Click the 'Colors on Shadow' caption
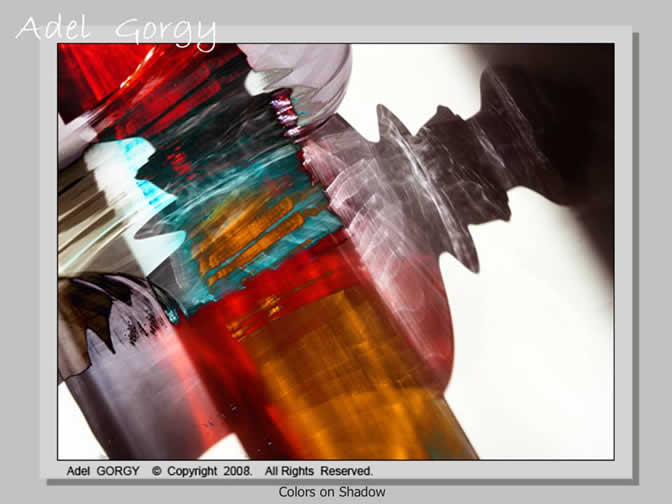672x504 pixels. 335,492
